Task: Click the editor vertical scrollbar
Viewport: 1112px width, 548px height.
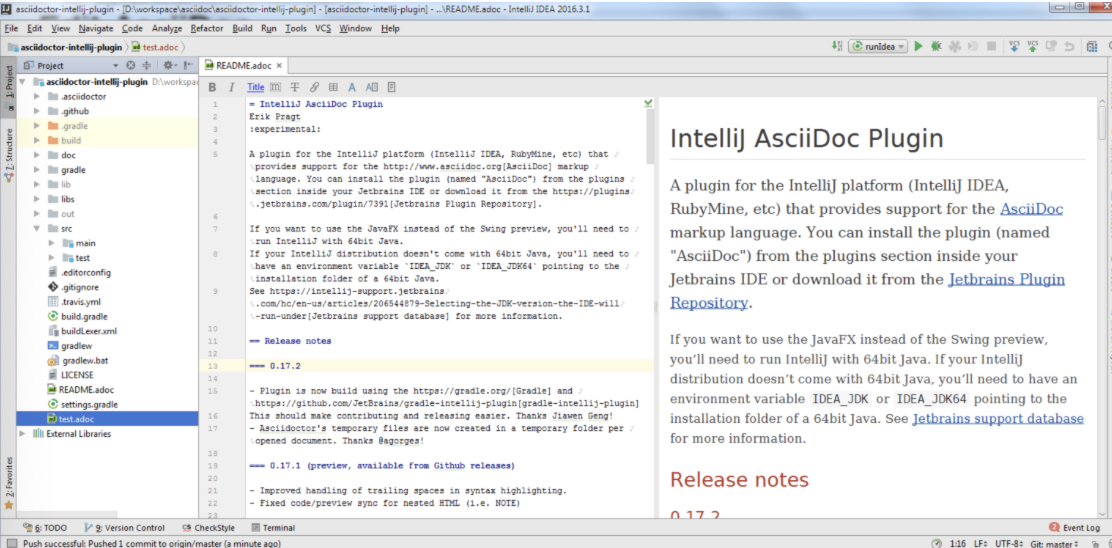Action: (x=650, y=138)
